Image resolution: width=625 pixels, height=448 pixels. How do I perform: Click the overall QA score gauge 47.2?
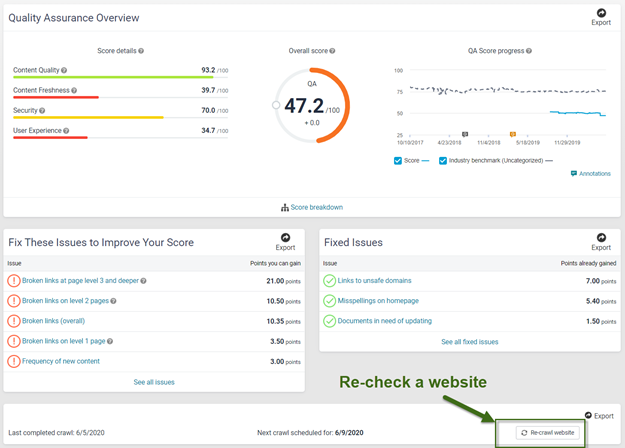pos(312,106)
